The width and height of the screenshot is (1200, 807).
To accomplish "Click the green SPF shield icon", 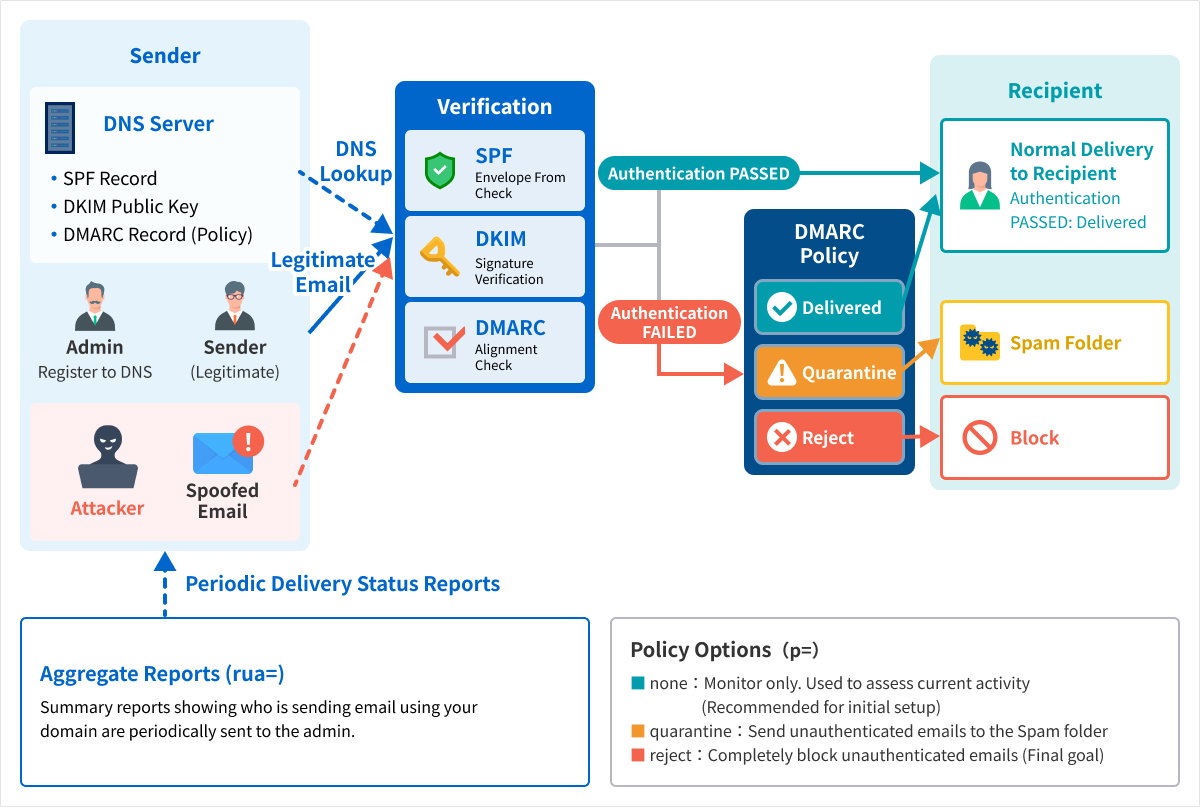I will pyautogui.click(x=439, y=171).
